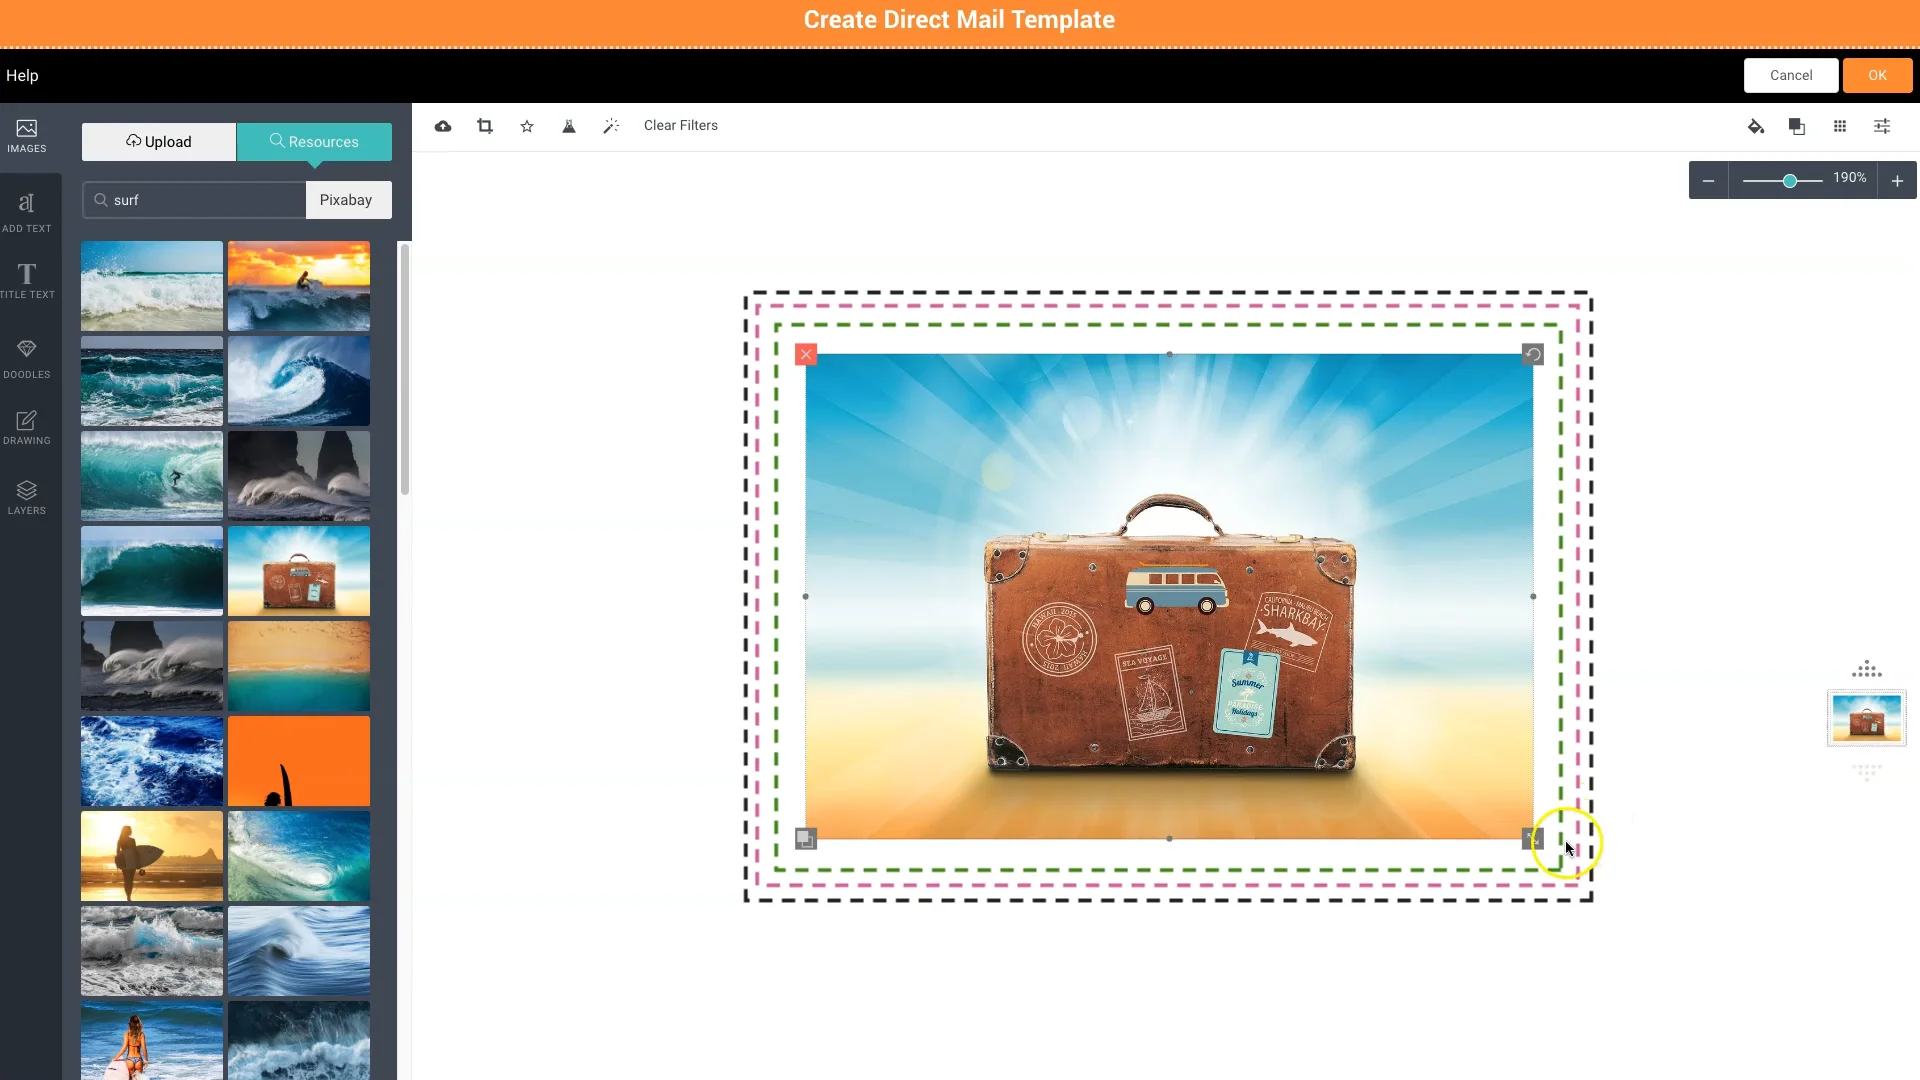1920x1080 pixels.
Task: Toggle the grid icon in toolbar
Action: [x=1840, y=126]
